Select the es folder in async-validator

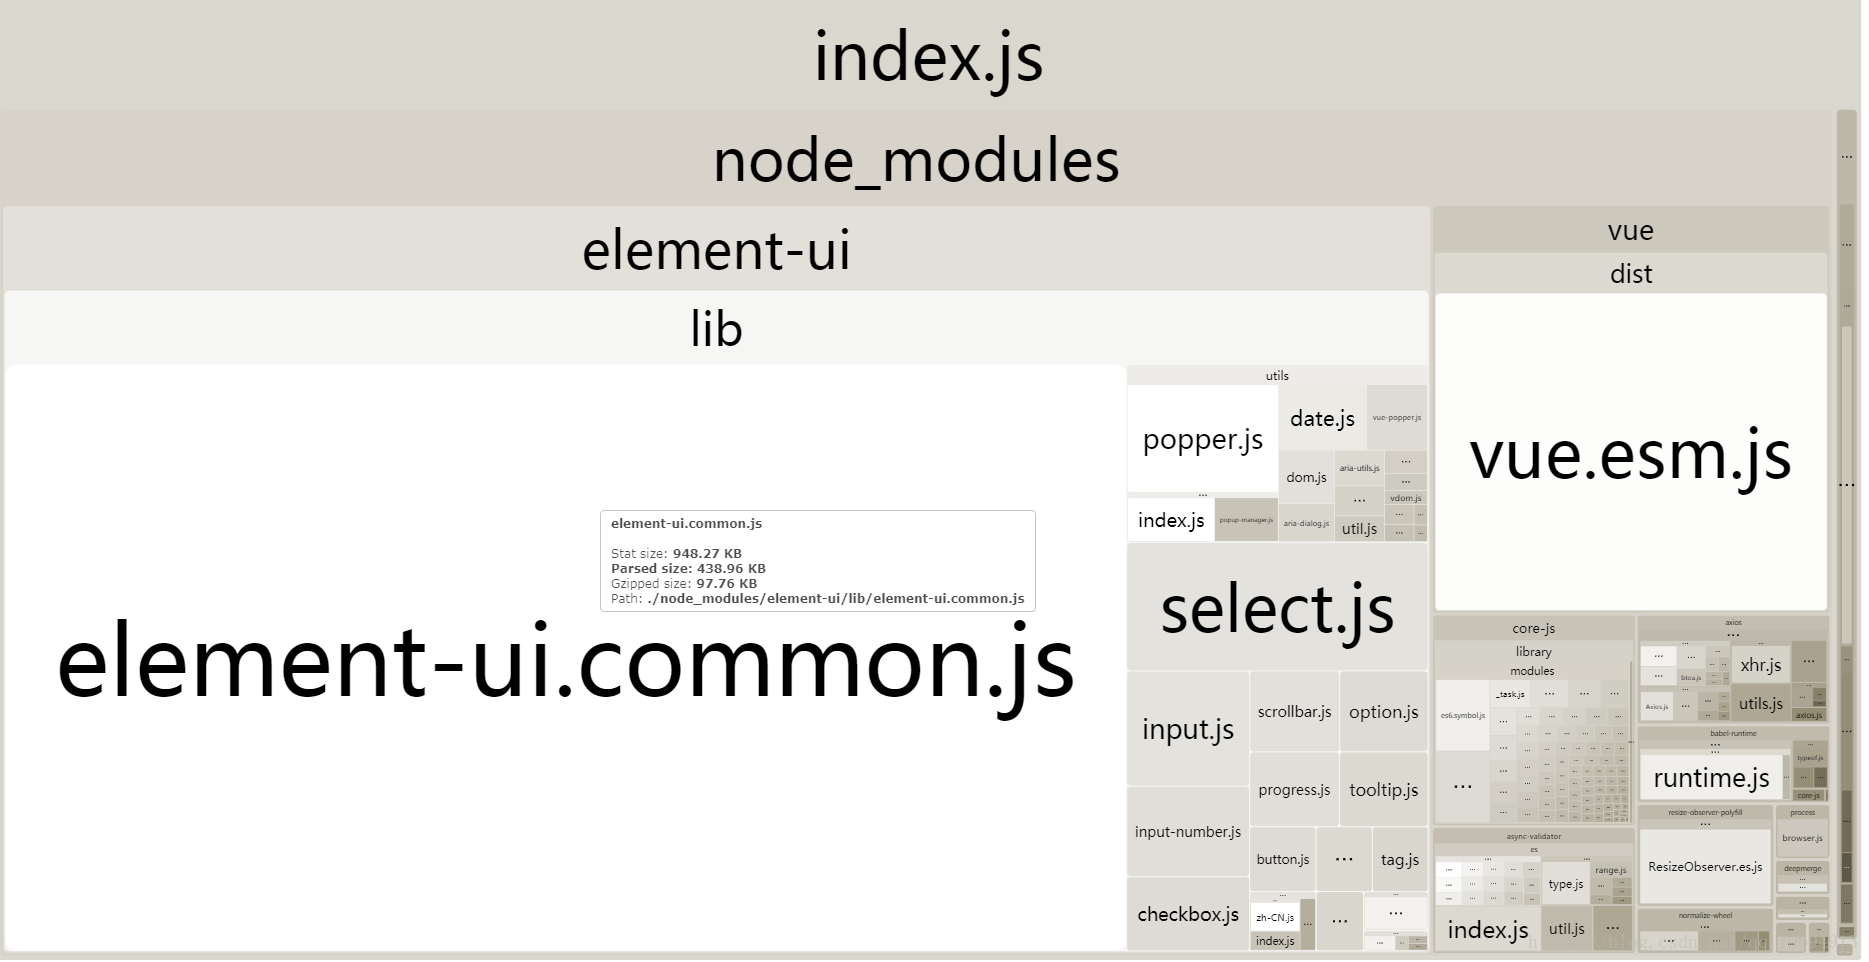[x=1533, y=850]
